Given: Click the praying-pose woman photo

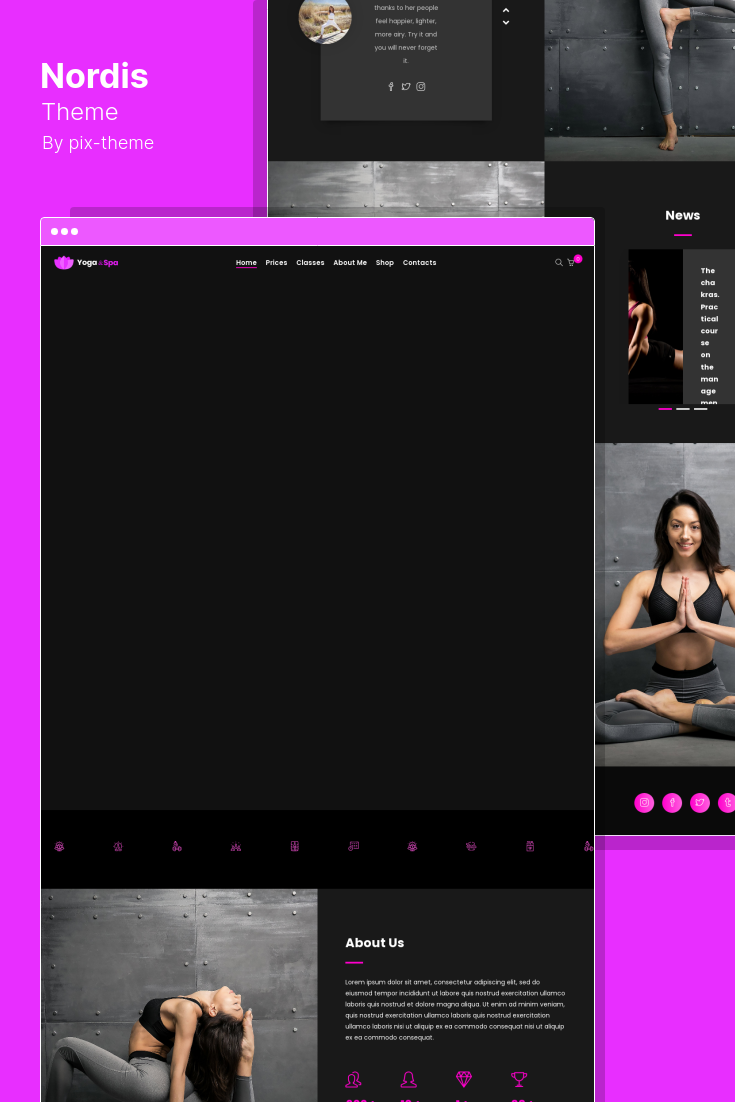Looking at the screenshot, I should [665, 604].
